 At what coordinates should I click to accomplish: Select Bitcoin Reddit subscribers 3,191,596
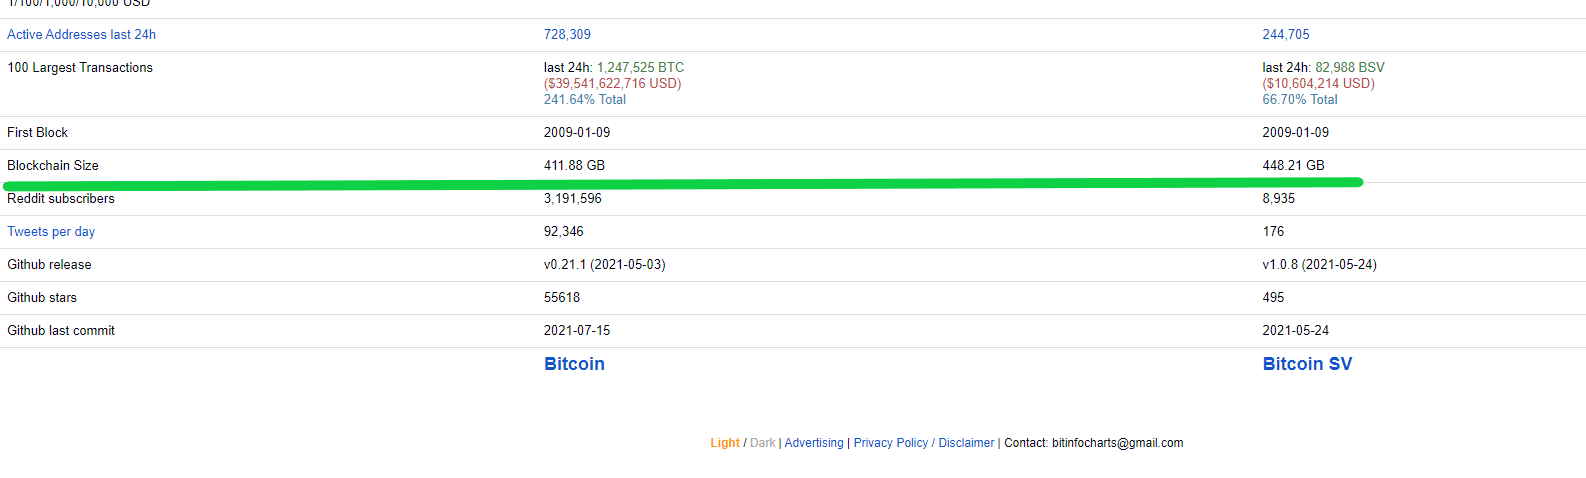(x=573, y=198)
